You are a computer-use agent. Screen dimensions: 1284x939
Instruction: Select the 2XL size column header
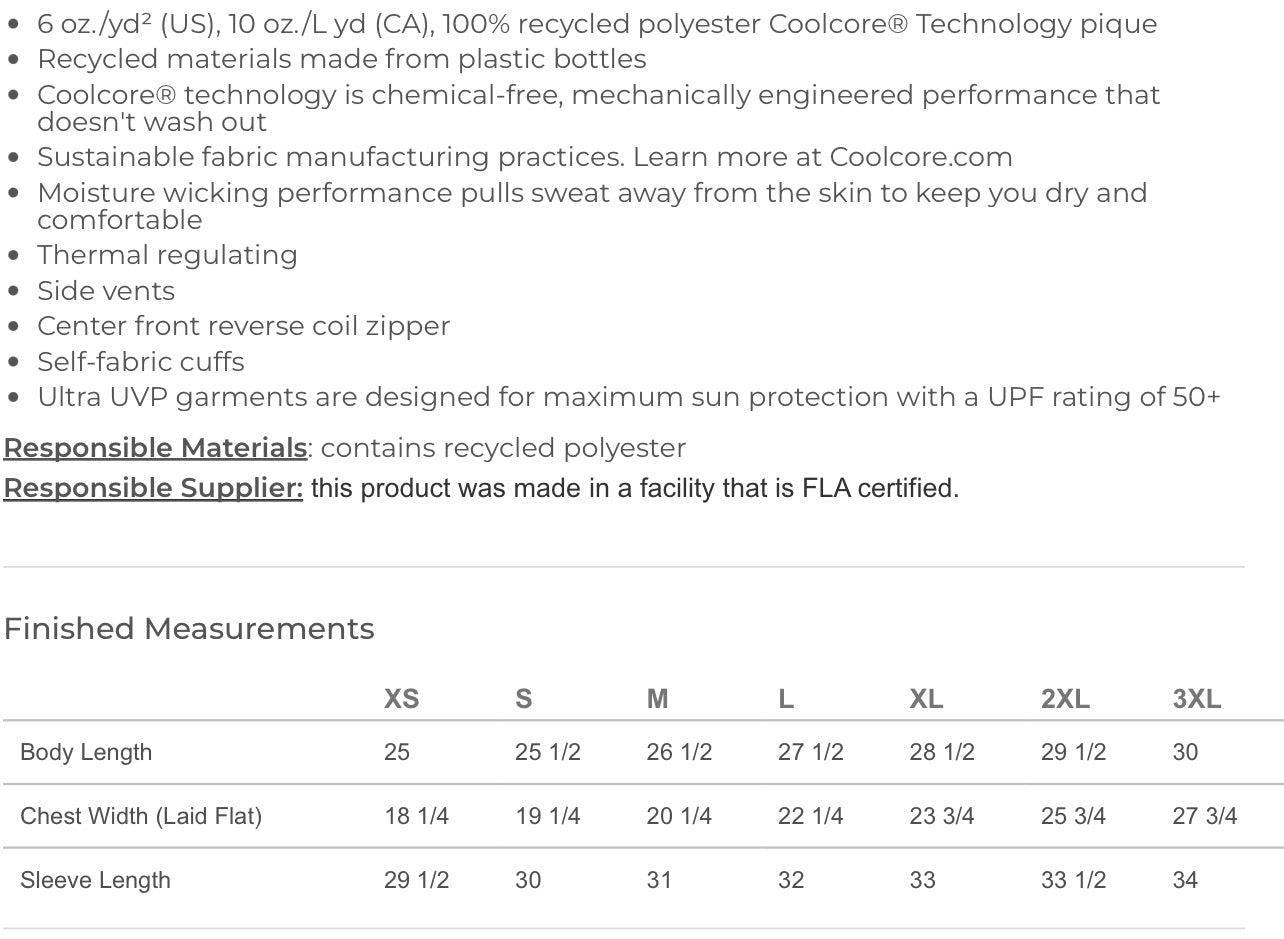pyautogui.click(x=1065, y=699)
